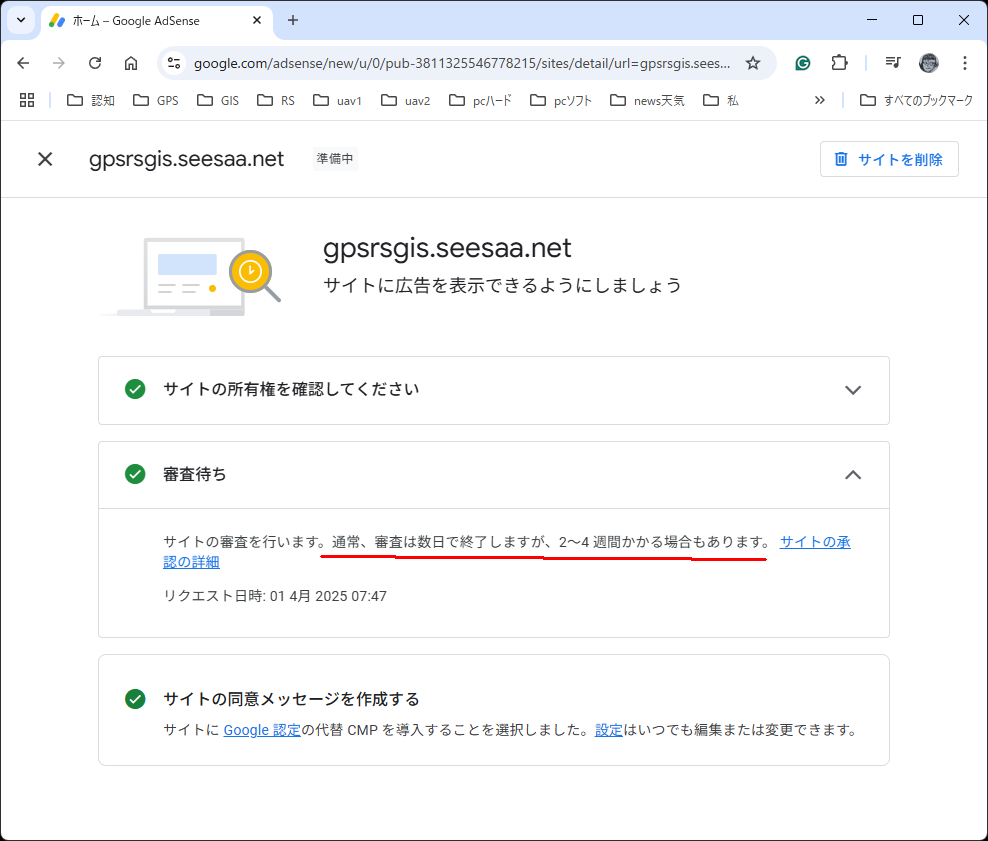Minimize the Chrome window

(x=872, y=20)
